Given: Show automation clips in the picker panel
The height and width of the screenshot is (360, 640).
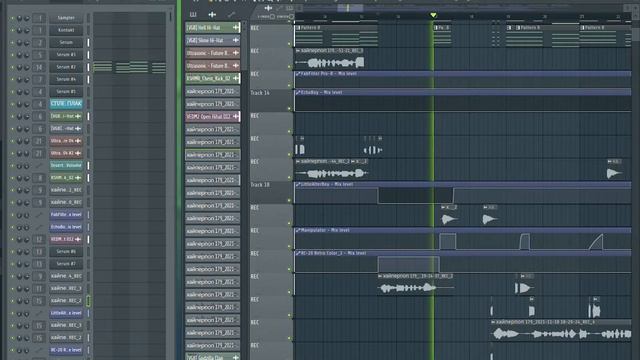Looking at the screenshot, I should (x=231, y=15).
